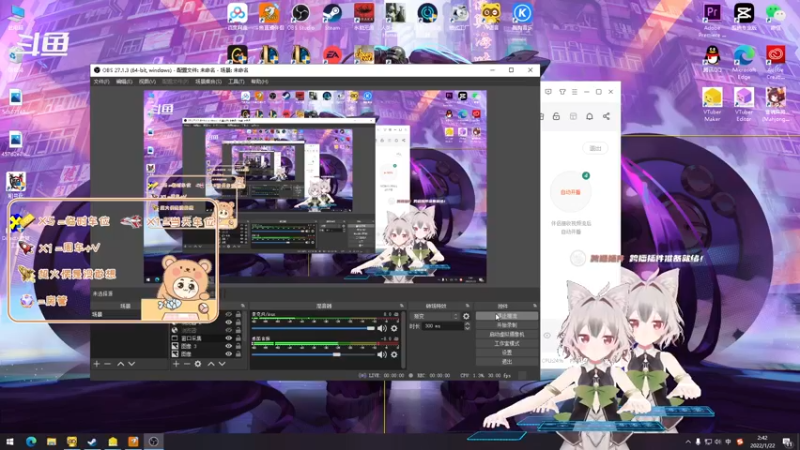Open the scene transition type dropdown

[435, 316]
